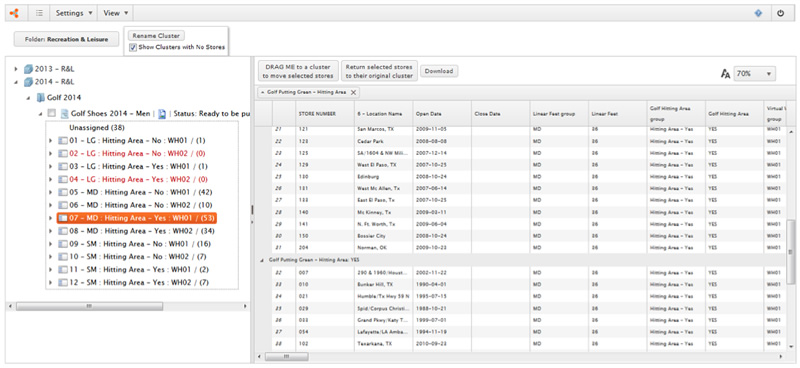
Task: Click the Rename Cluster button
Action: tap(156, 36)
